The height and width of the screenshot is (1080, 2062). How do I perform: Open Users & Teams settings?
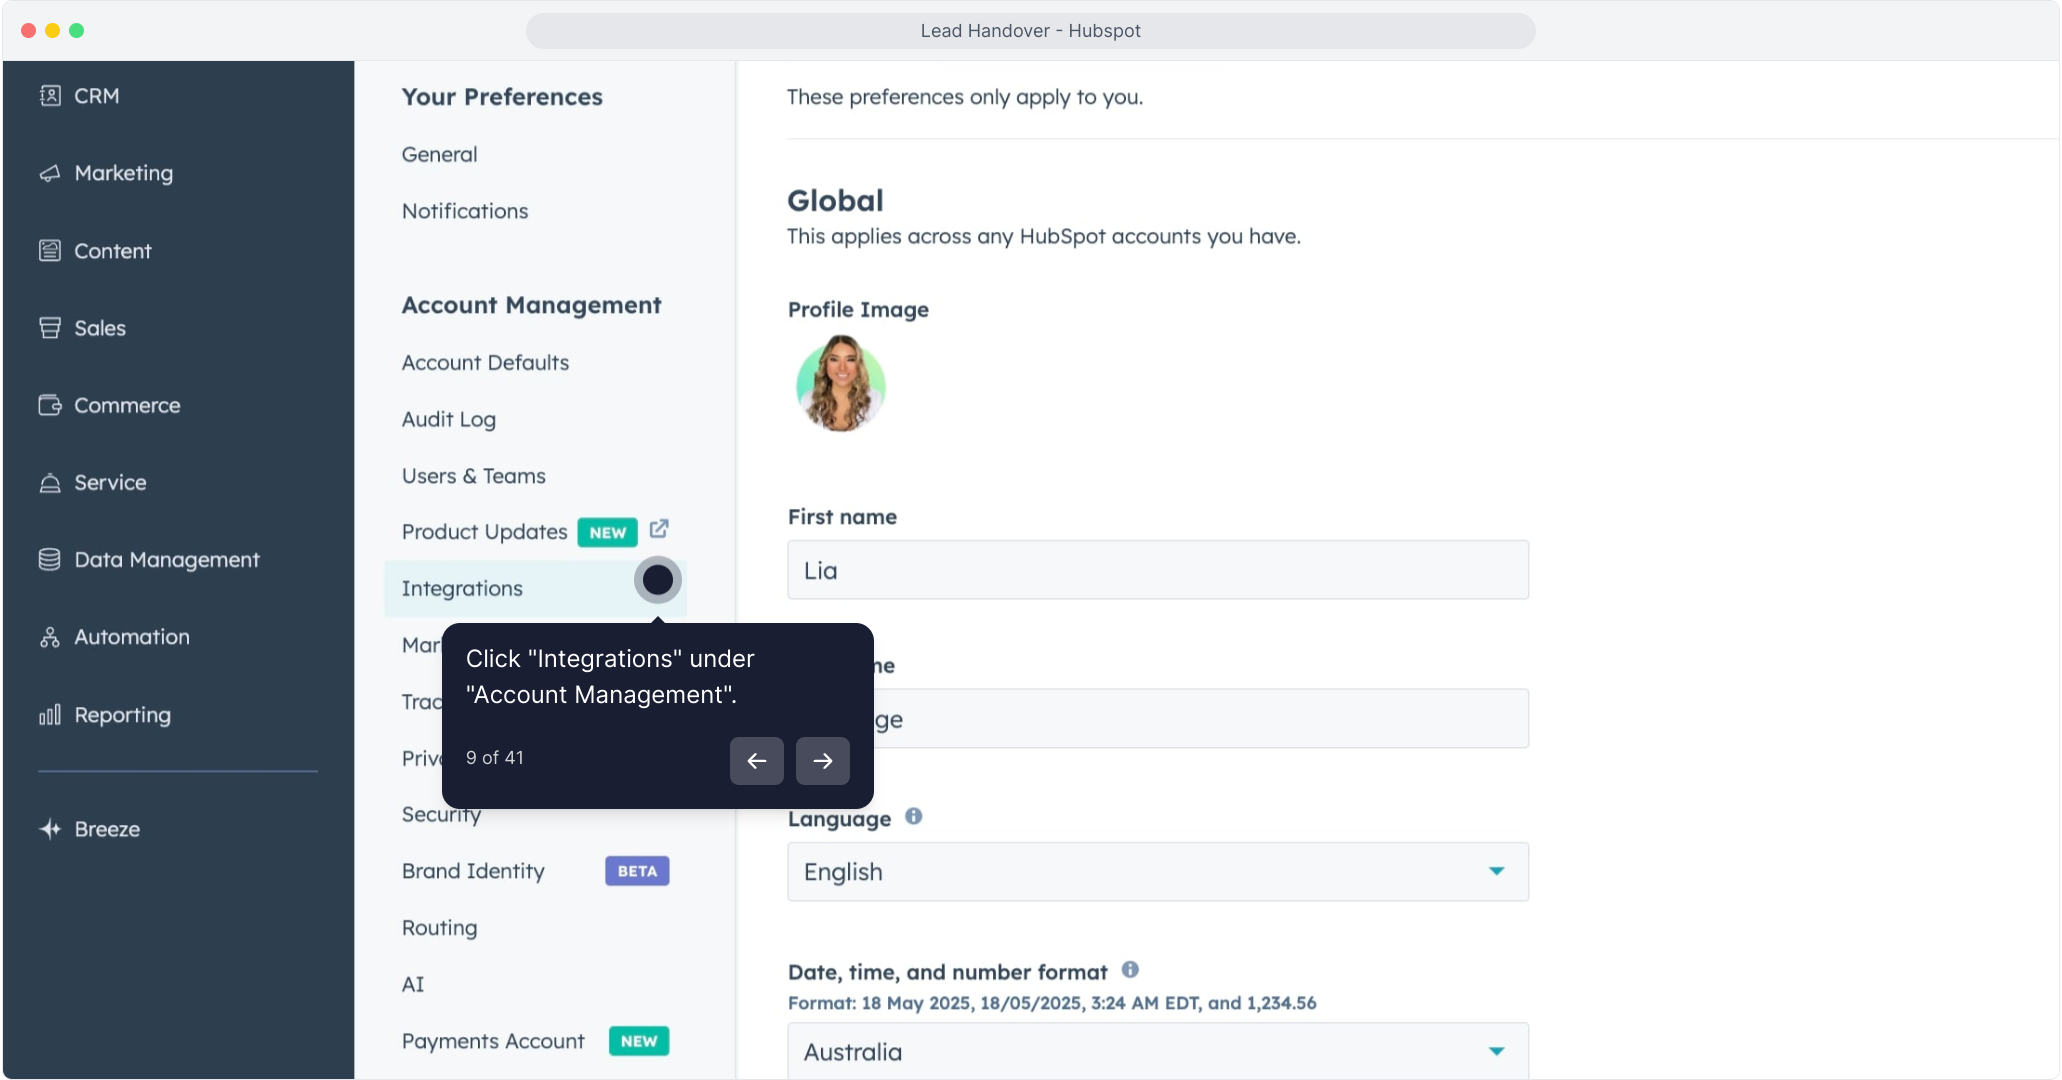coord(474,476)
